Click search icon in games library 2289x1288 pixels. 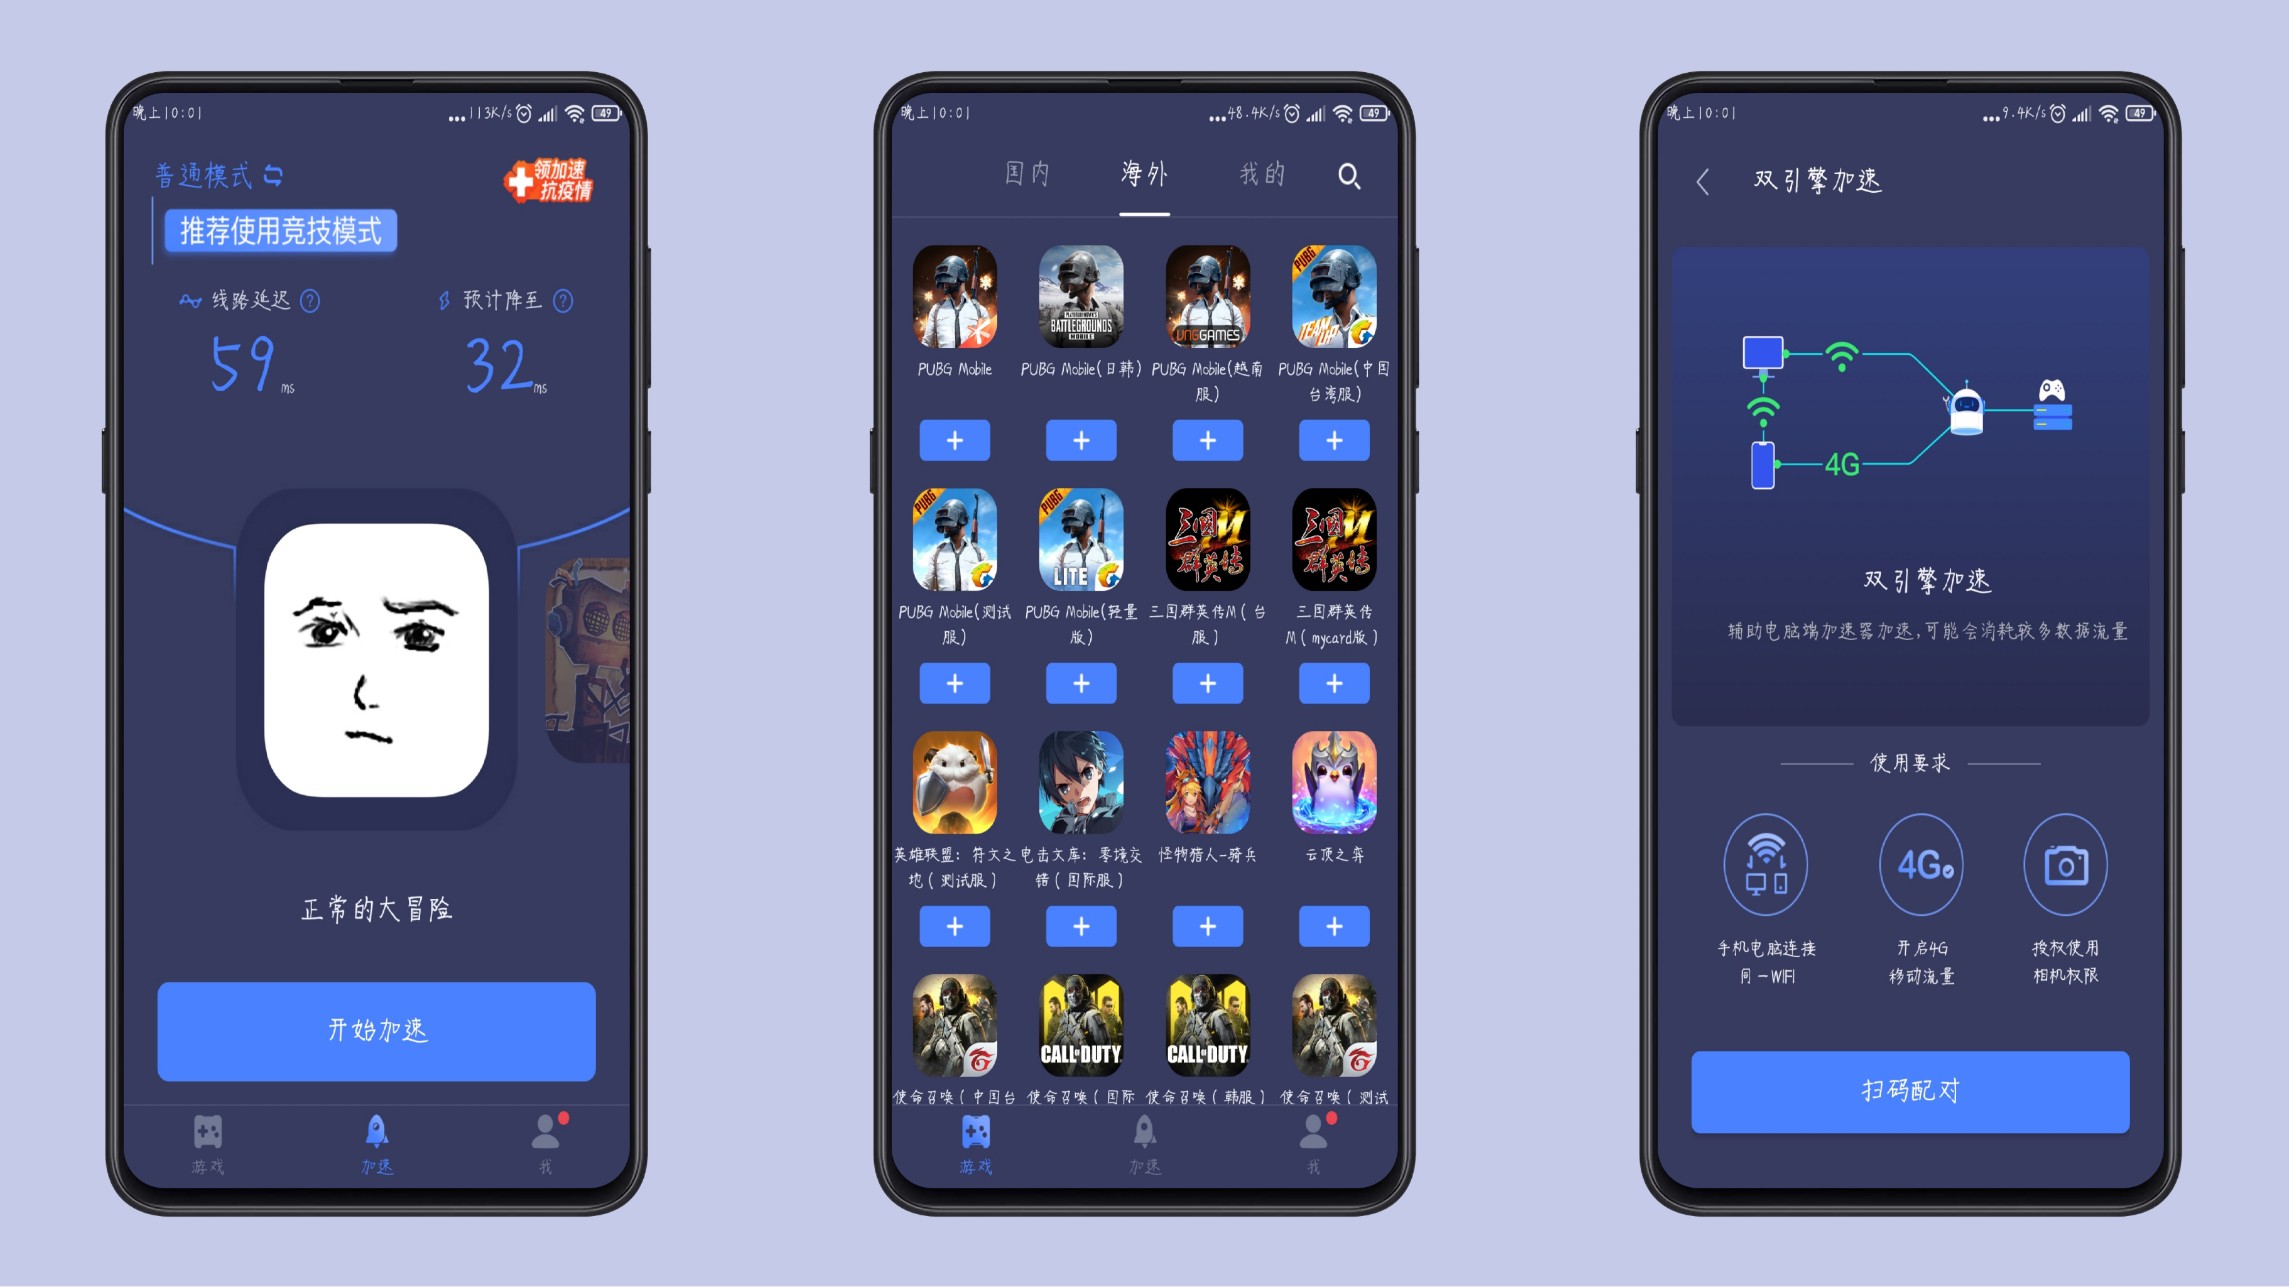coord(1350,178)
